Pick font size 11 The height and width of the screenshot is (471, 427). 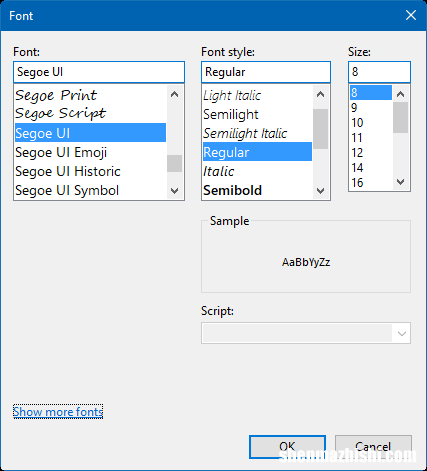pyautogui.click(x=371, y=137)
